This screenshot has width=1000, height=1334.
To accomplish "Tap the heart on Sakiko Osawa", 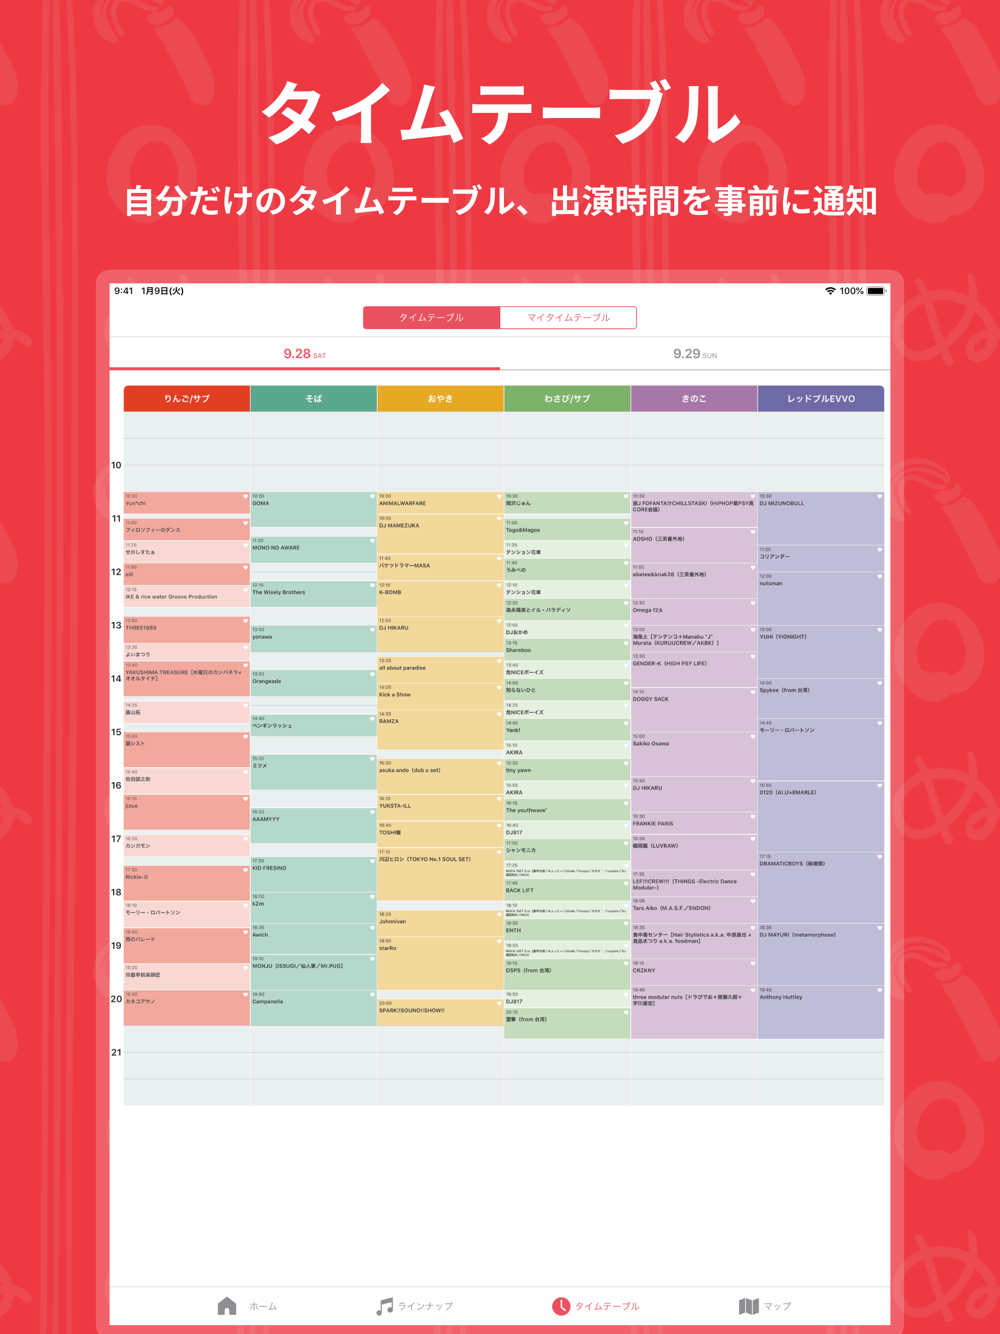I will click(753, 737).
